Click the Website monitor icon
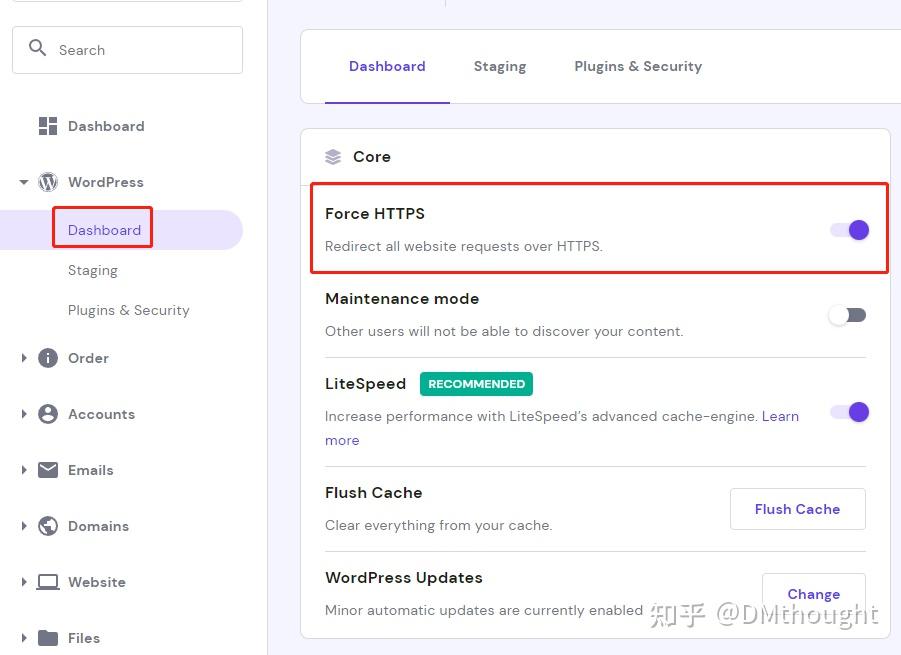 (48, 582)
